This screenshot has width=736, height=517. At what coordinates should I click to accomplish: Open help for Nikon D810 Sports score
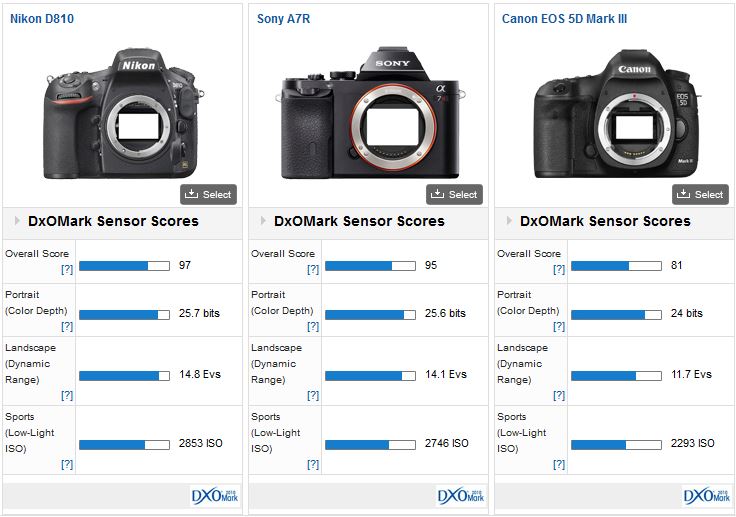[x=66, y=464]
